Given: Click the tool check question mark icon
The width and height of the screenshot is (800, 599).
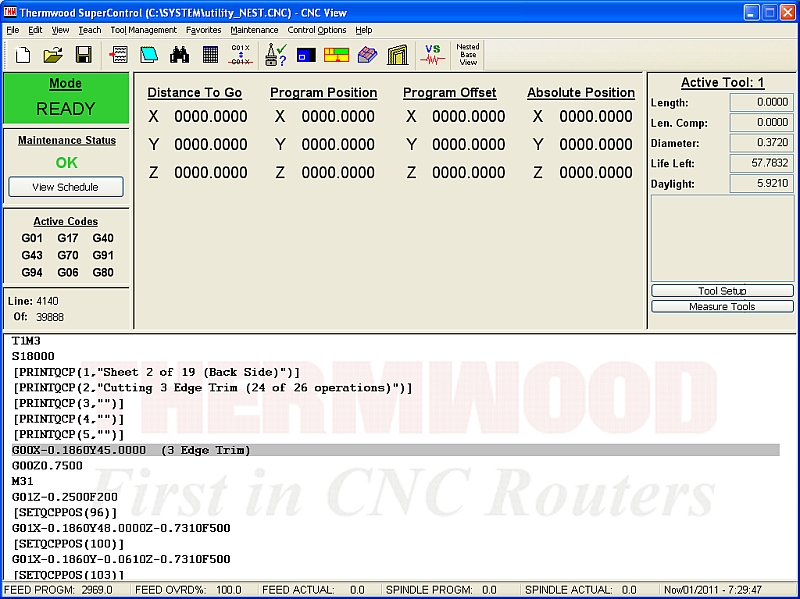Looking at the screenshot, I should point(276,55).
